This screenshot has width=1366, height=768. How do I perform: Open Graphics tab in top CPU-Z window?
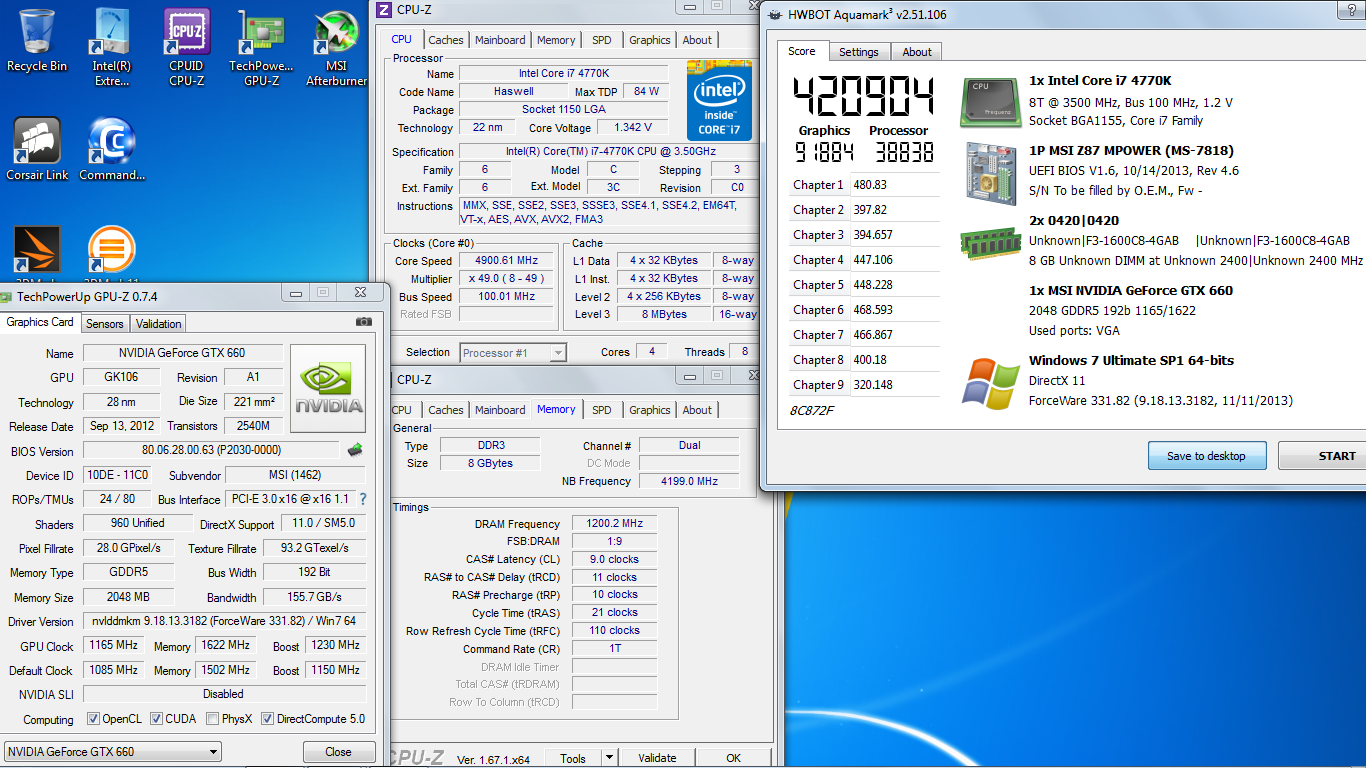click(x=650, y=40)
